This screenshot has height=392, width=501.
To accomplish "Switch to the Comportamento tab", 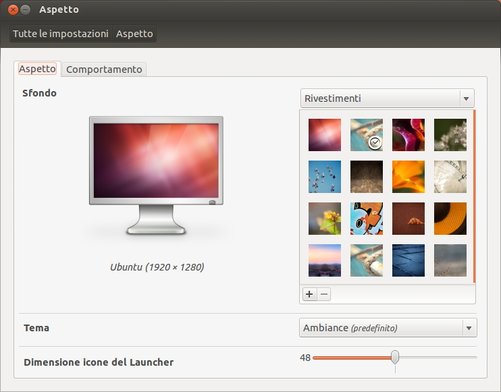I will pos(104,69).
